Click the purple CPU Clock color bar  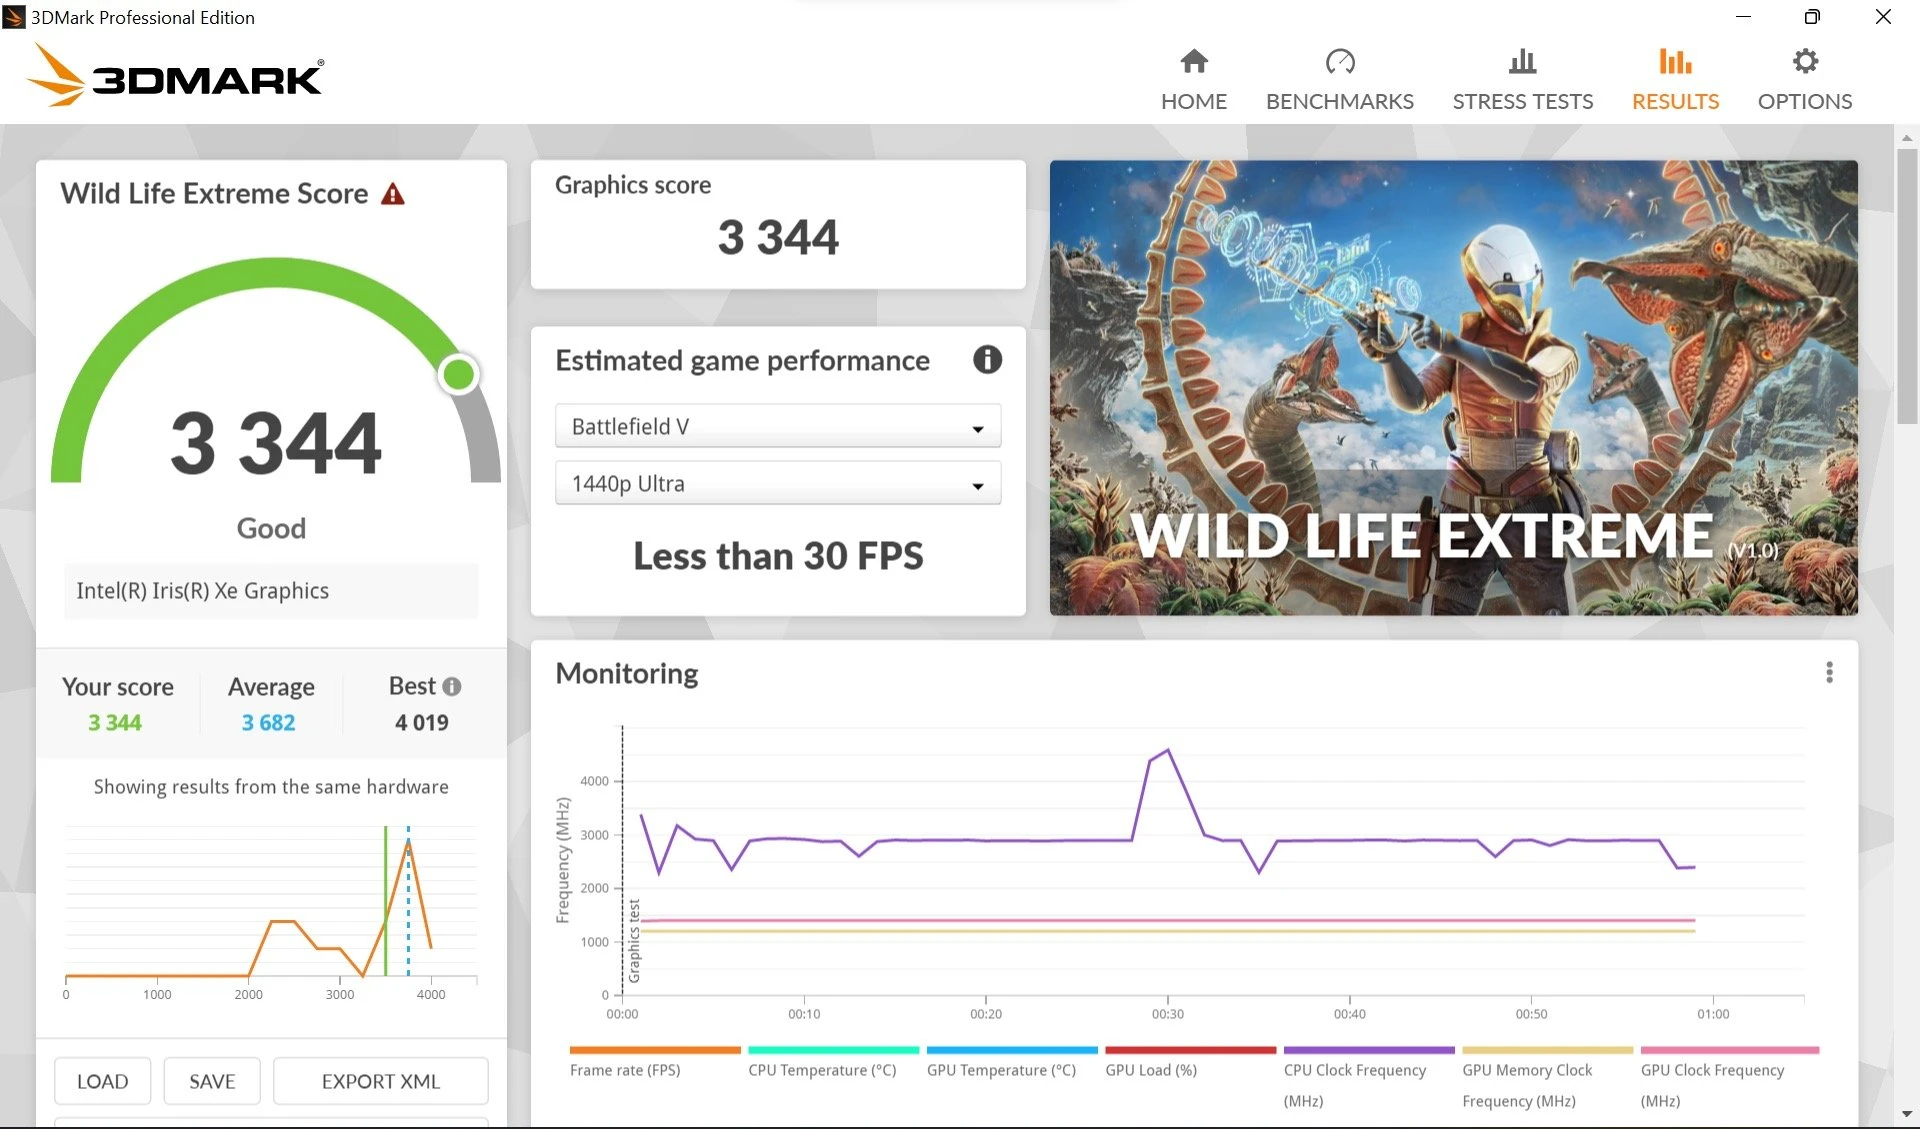pos(1369,1050)
